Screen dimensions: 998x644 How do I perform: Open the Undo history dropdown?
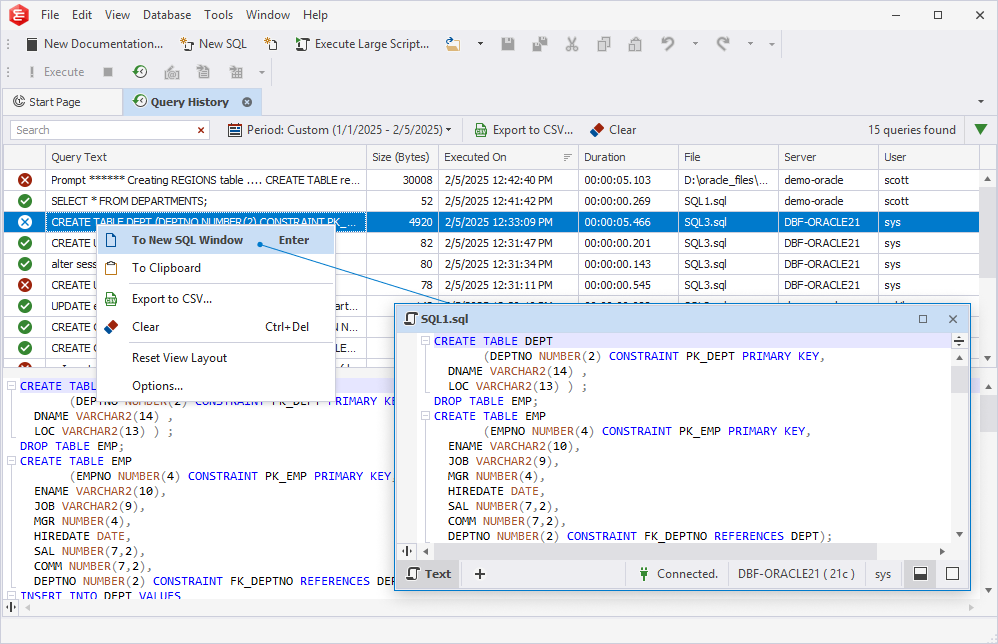pyautogui.click(x=695, y=44)
